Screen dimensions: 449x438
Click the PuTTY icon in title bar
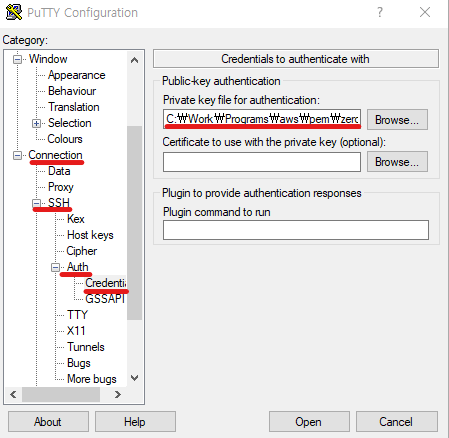pos(14,12)
